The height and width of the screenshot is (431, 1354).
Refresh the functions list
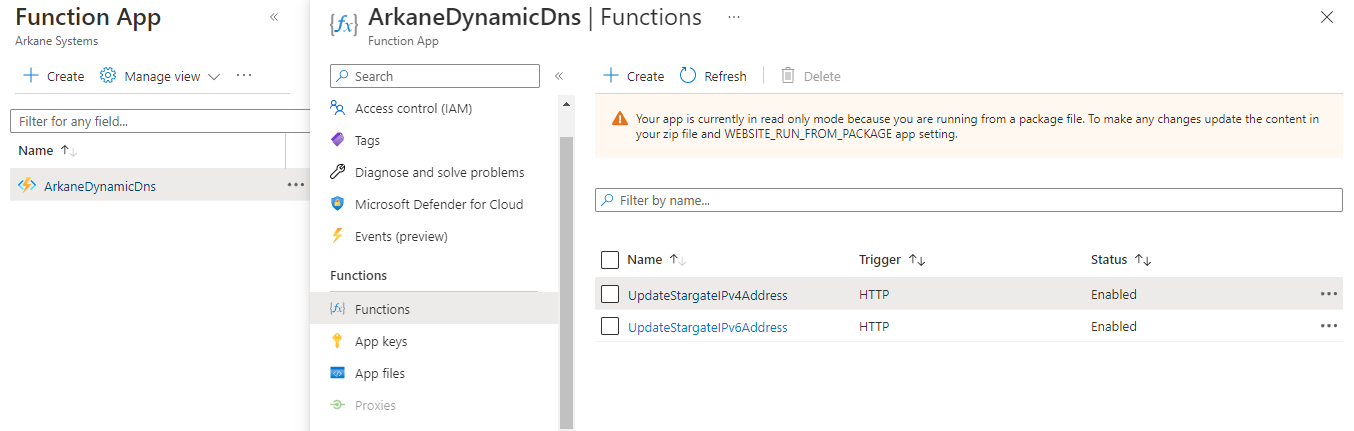pos(713,76)
